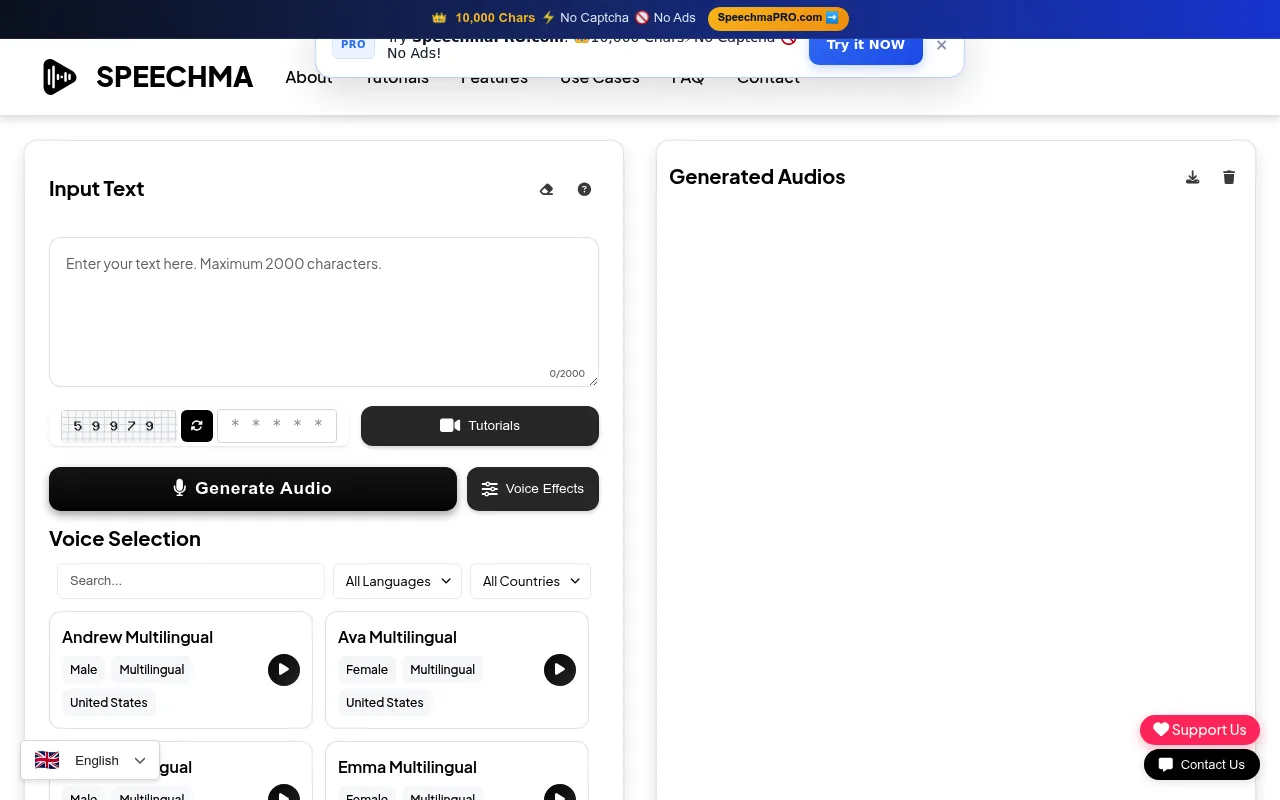The width and height of the screenshot is (1280, 800).
Task: Click the PRO badge in the popup
Action: point(353,45)
